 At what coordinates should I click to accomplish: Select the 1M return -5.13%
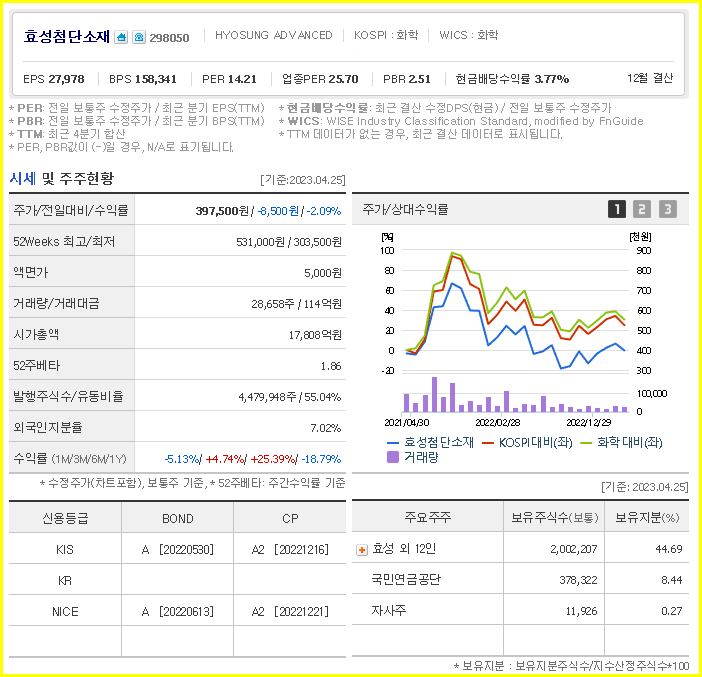tap(181, 459)
